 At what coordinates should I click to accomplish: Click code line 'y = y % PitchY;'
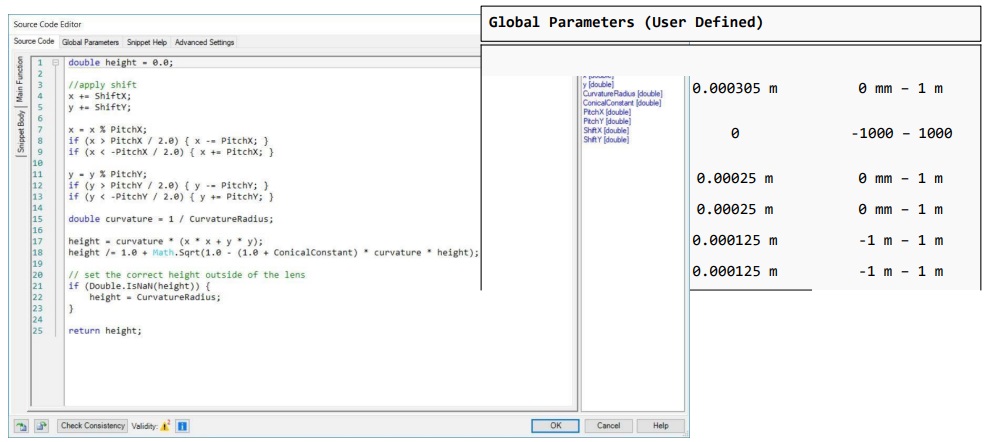[x=107, y=174]
